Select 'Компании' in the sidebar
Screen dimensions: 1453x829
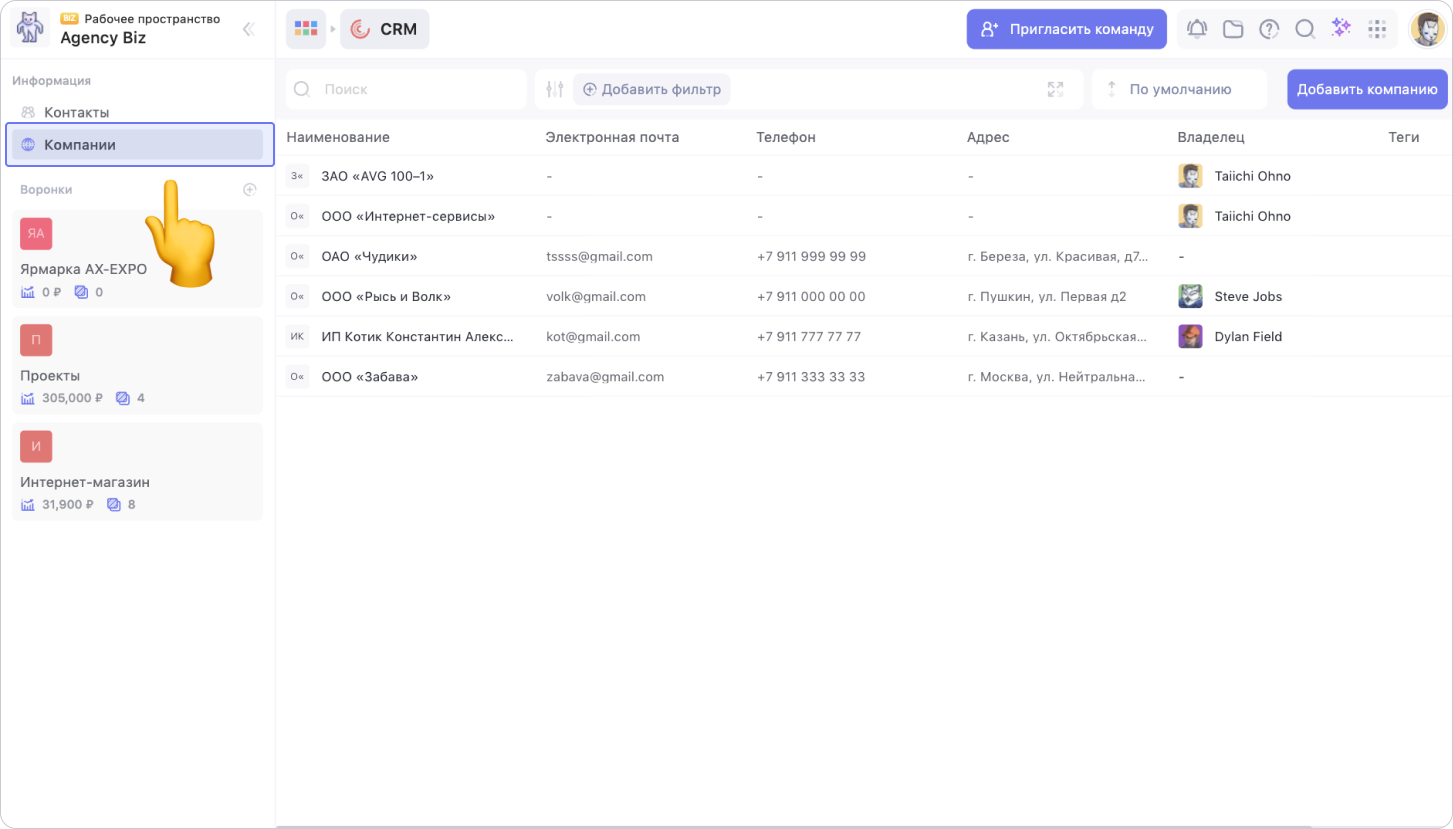[80, 145]
